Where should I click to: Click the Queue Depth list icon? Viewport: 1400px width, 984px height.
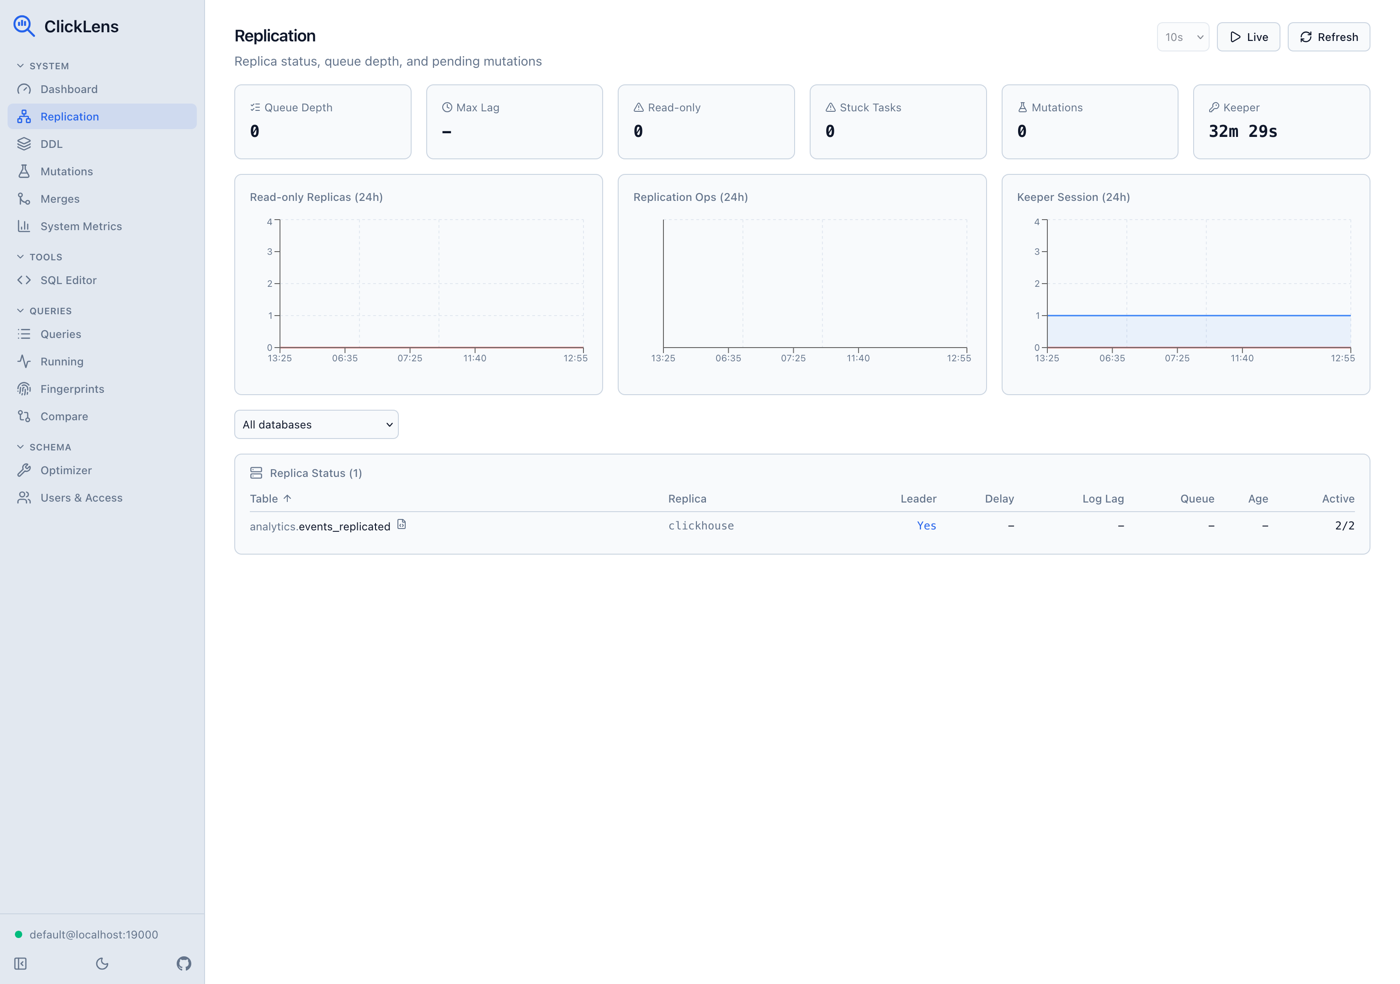pos(255,107)
